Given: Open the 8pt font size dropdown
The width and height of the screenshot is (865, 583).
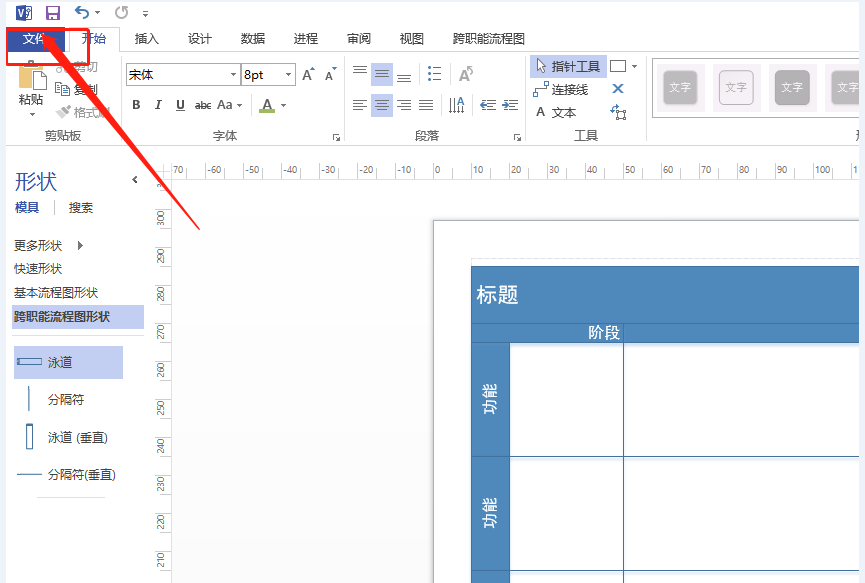Looking at the screenshot, I should (x=289, y=75).
